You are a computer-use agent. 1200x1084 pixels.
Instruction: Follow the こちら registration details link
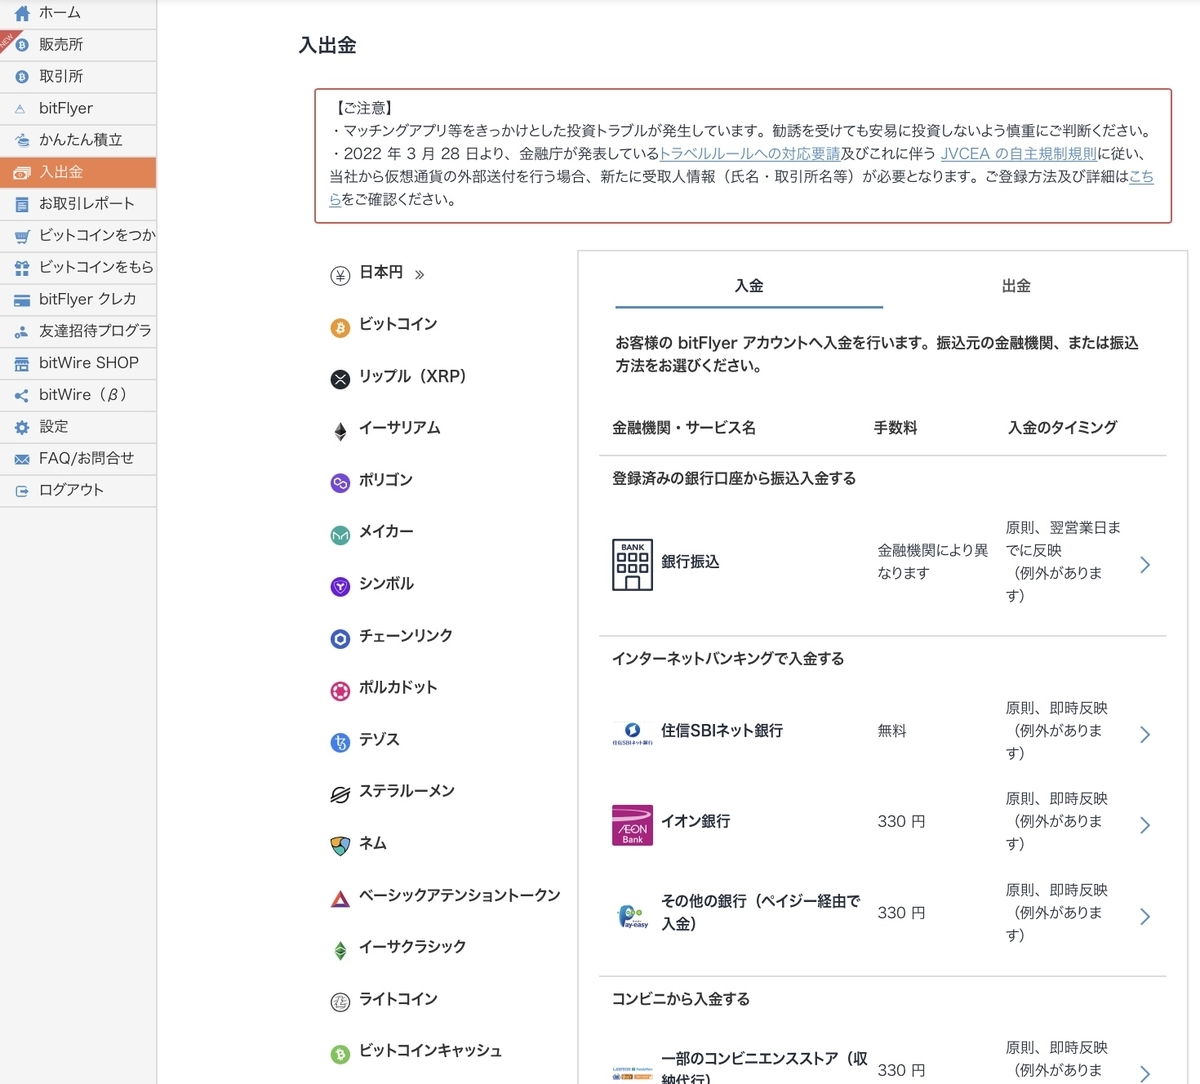click(1141, 176)
